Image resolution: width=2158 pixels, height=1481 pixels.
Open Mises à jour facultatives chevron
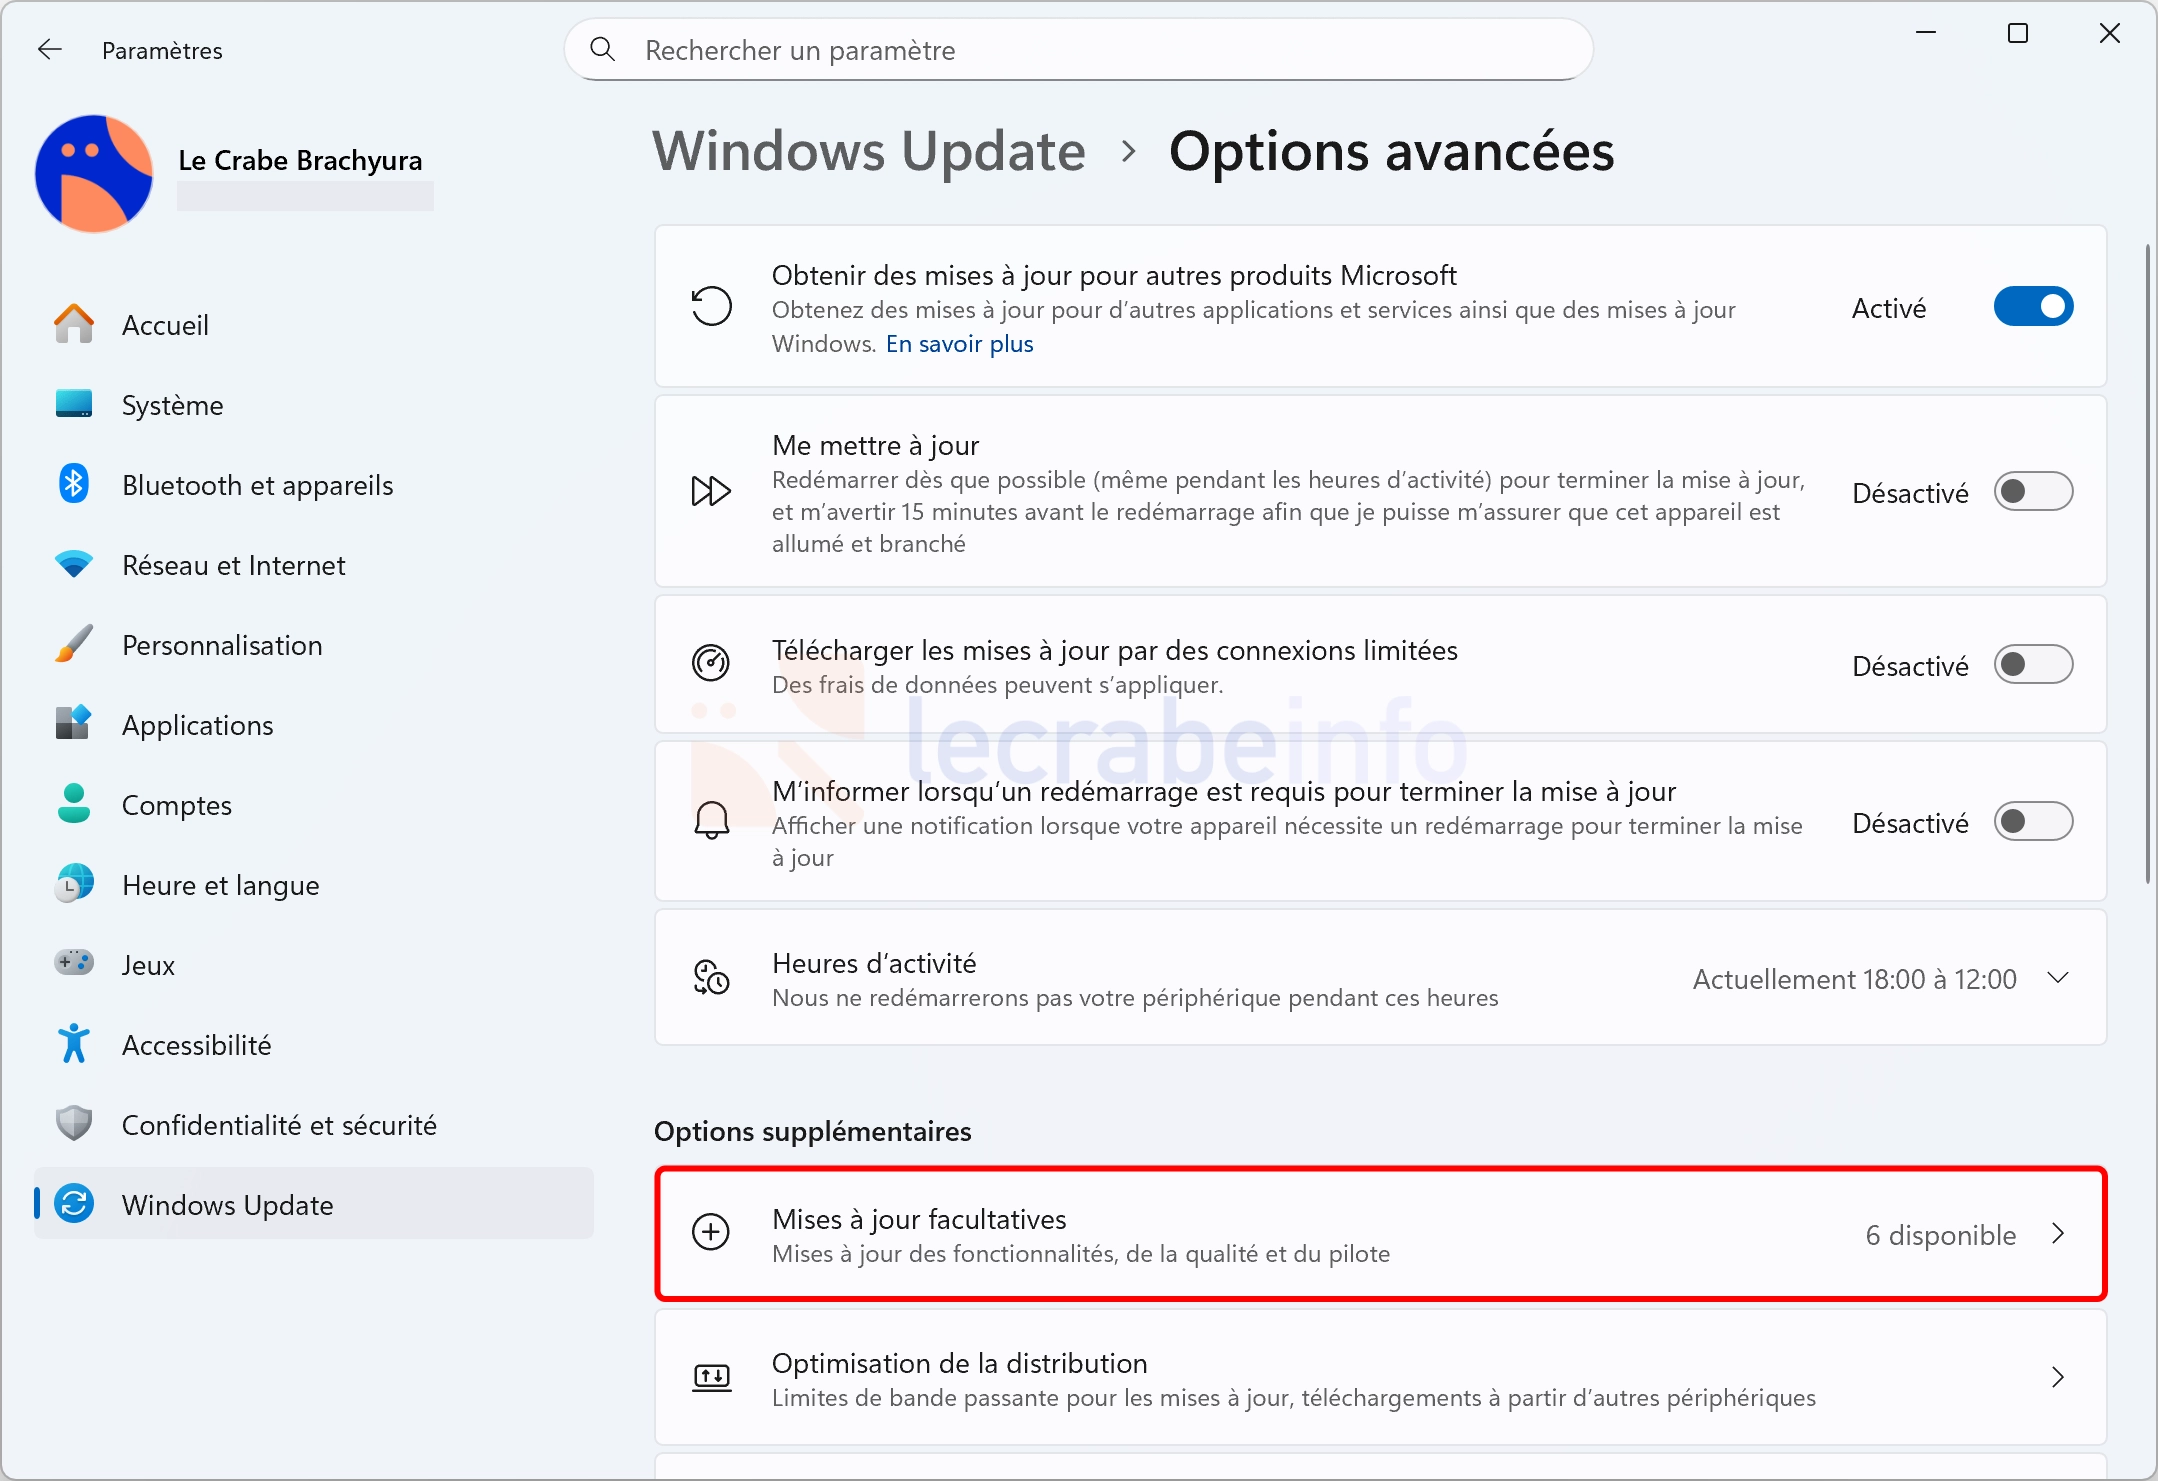(2058, 1234)
